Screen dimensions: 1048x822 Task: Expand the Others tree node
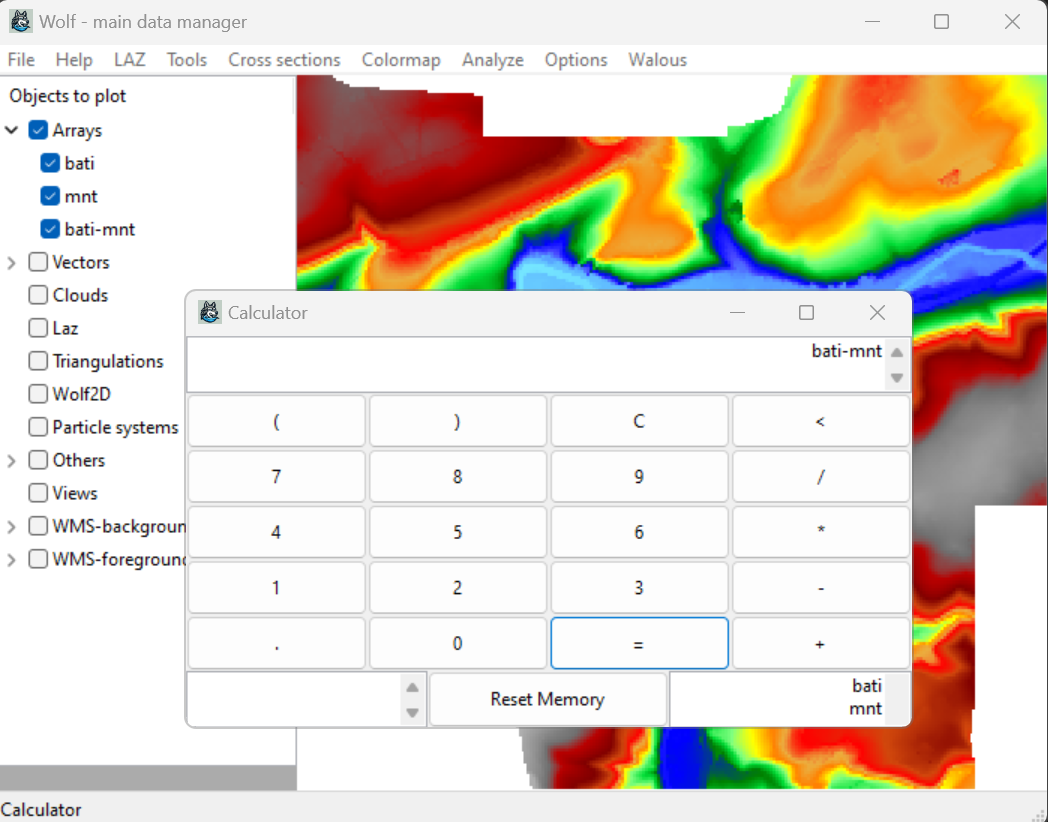click(12, 460)
